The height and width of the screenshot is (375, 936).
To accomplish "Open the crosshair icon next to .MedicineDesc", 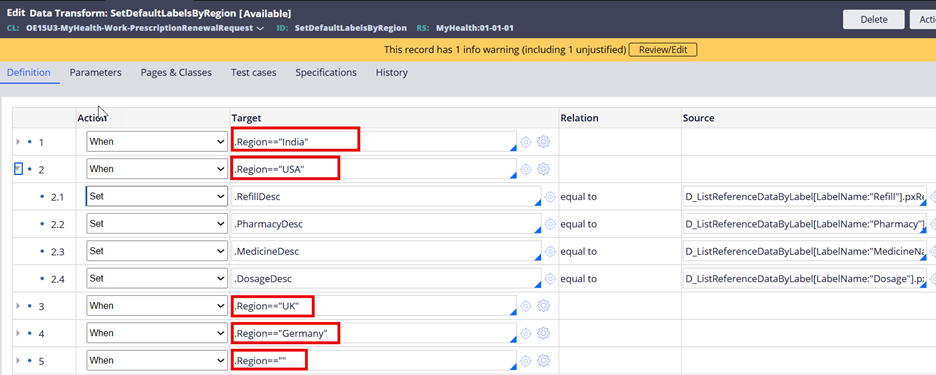I will [x=550, y=251].
